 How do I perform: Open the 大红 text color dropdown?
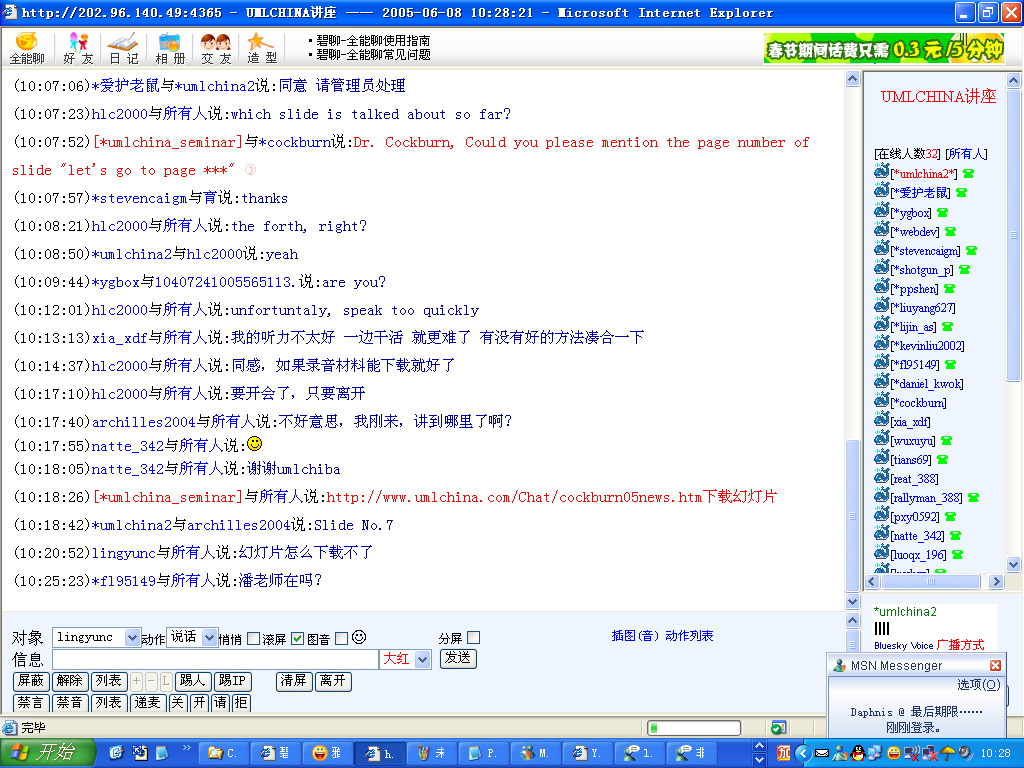click(x=405, y=659)
